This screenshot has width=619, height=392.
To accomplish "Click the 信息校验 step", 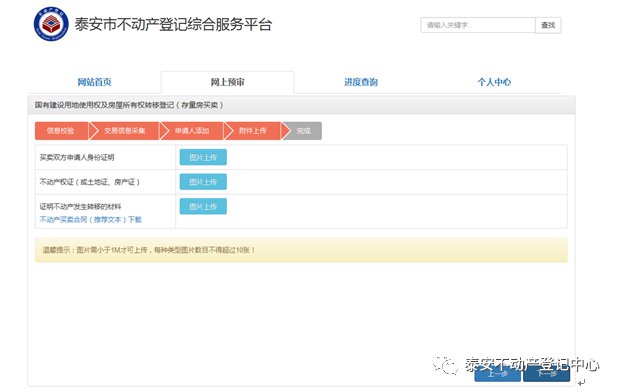I will pyautogui.click(x=61, y=131).
